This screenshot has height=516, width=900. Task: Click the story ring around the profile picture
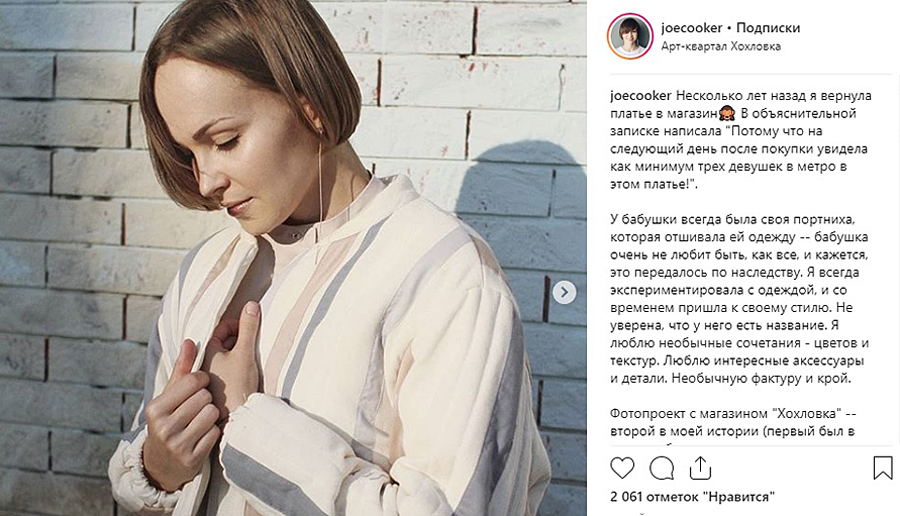630,36
